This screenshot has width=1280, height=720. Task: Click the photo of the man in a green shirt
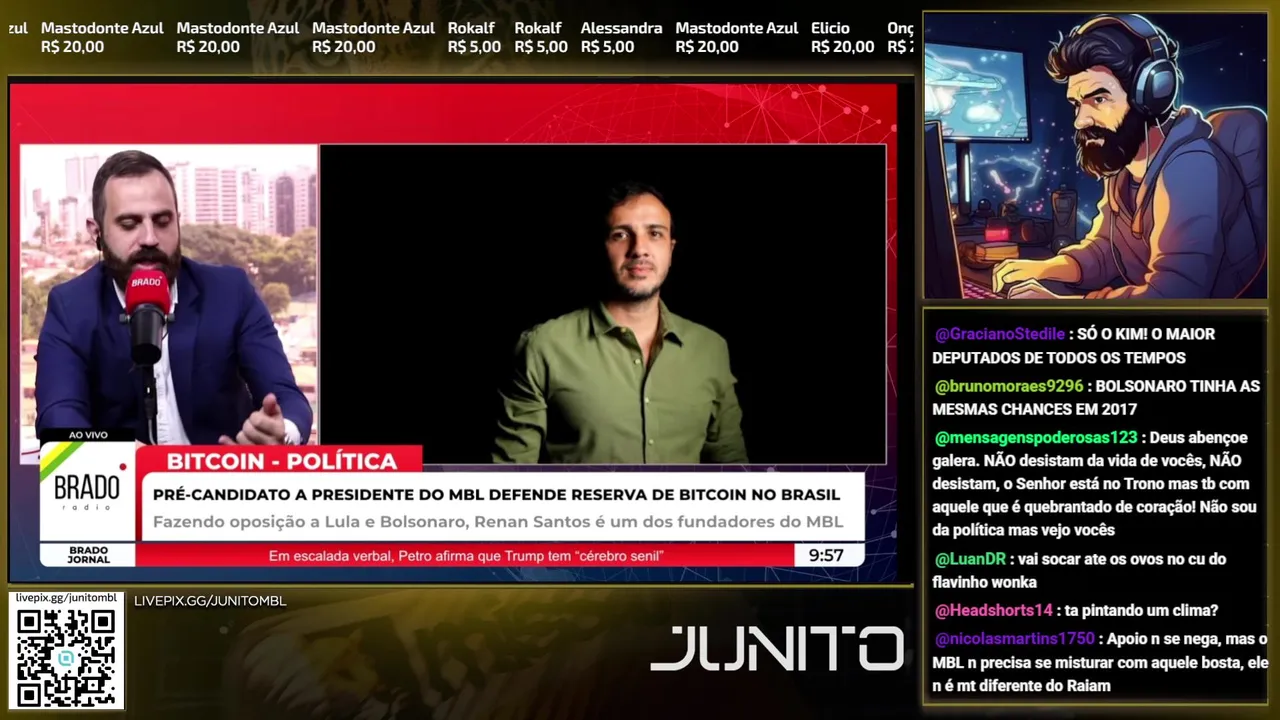coord(603,304)
